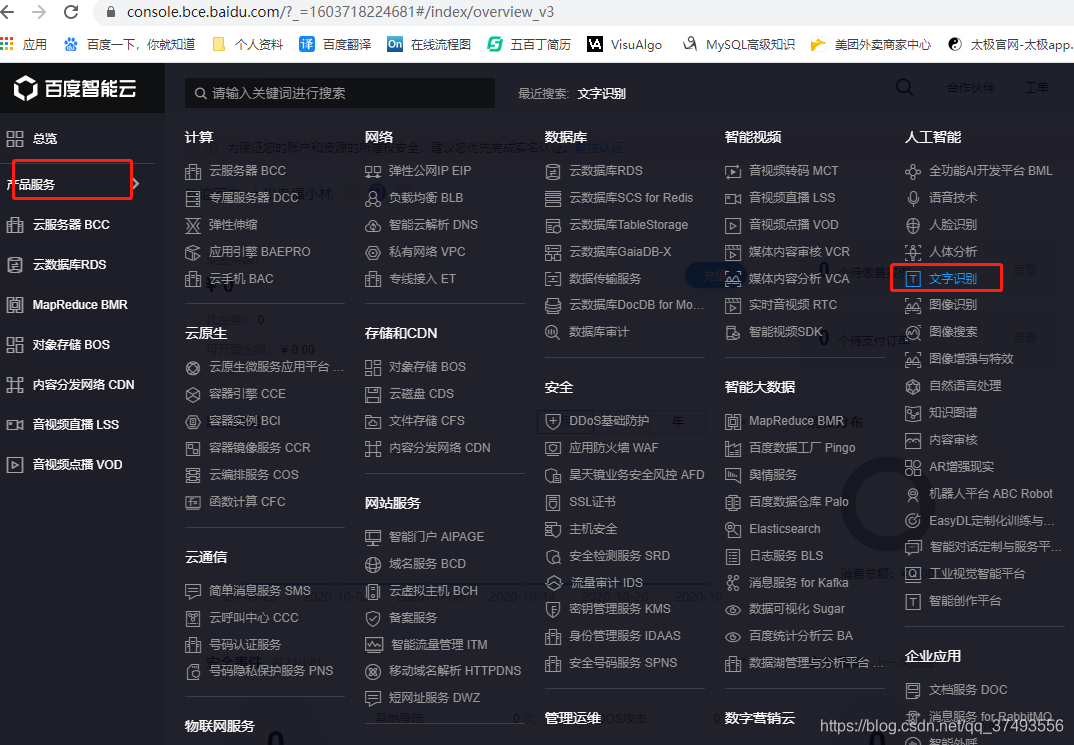Viewport: 1074px width, 745px height.
Task: Click the browser reload icon
Action: tap(71, 12)
